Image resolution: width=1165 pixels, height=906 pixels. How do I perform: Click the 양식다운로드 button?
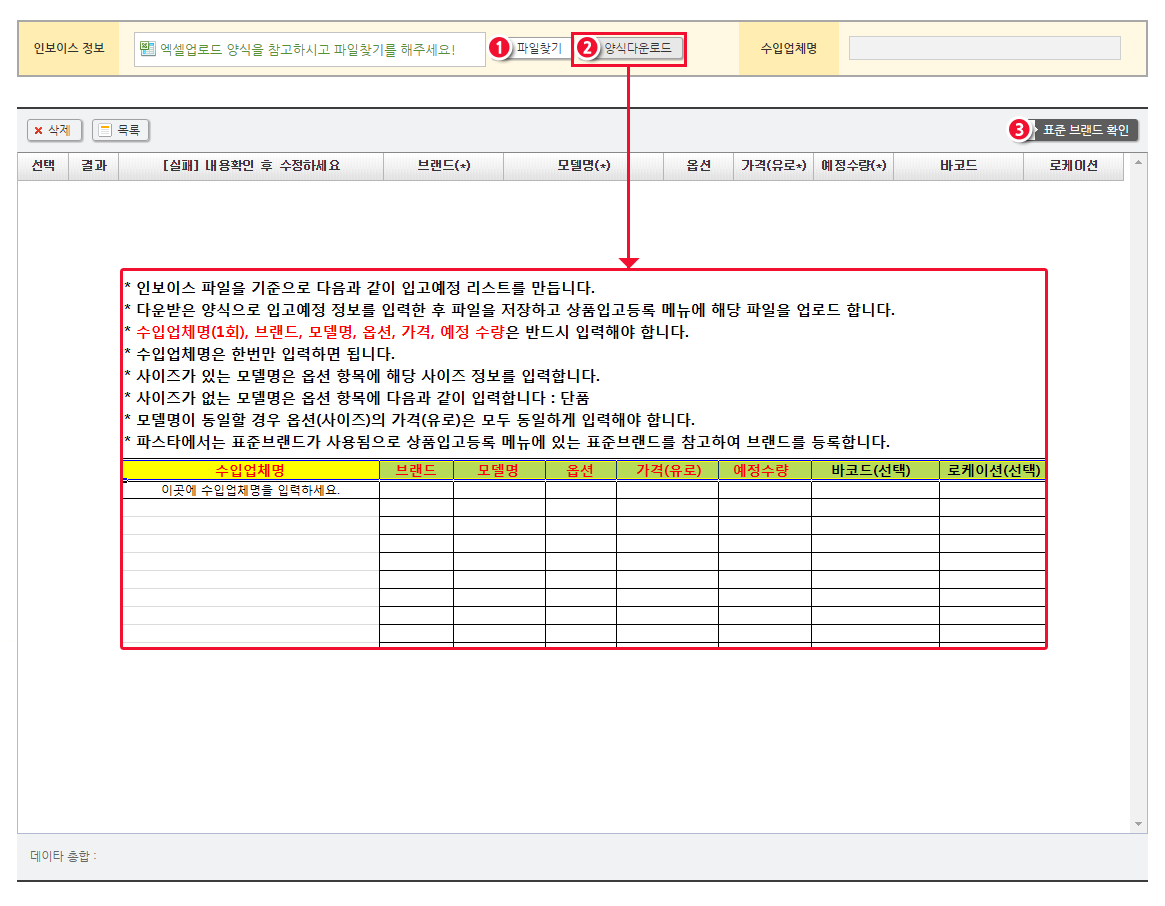coord(637,48)
